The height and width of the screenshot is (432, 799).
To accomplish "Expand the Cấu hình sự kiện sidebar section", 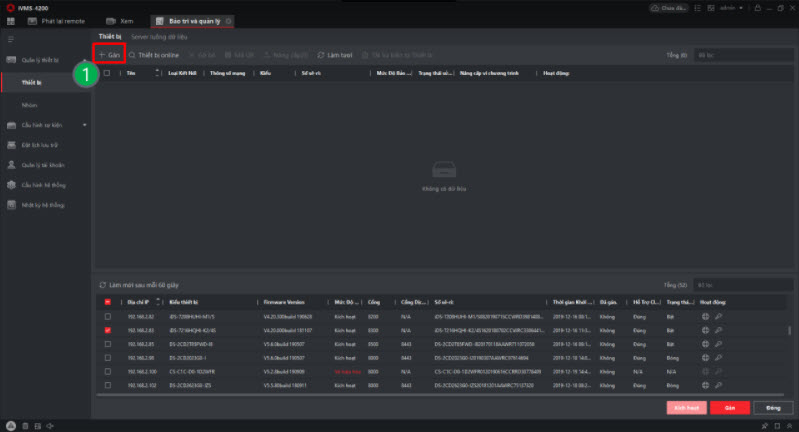I will click(84, 125).
